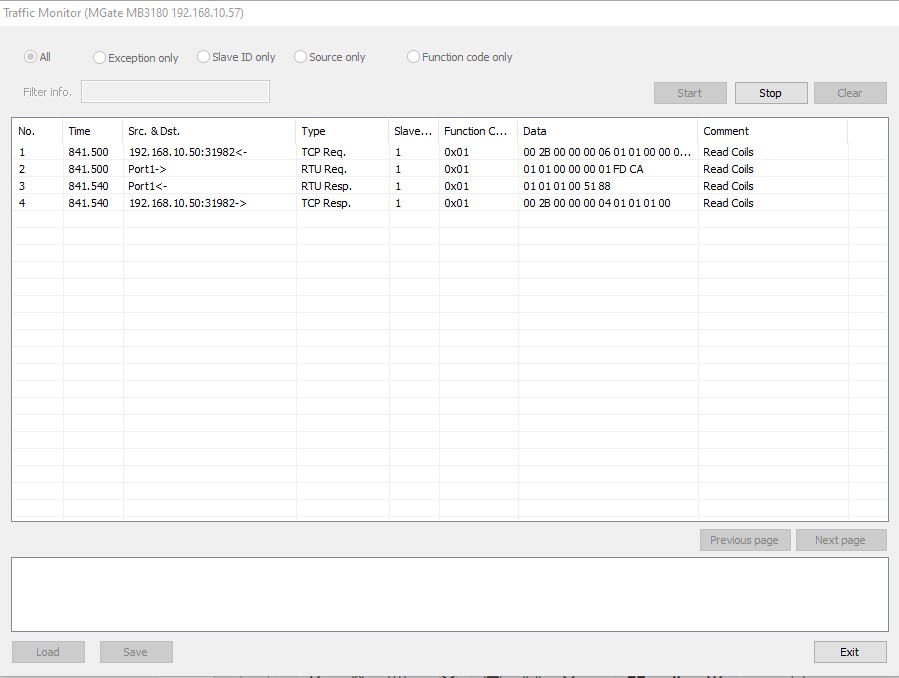Go to Next page
Image resolution: width=899 pixels, height=678 pixels.
click(841, 540)
